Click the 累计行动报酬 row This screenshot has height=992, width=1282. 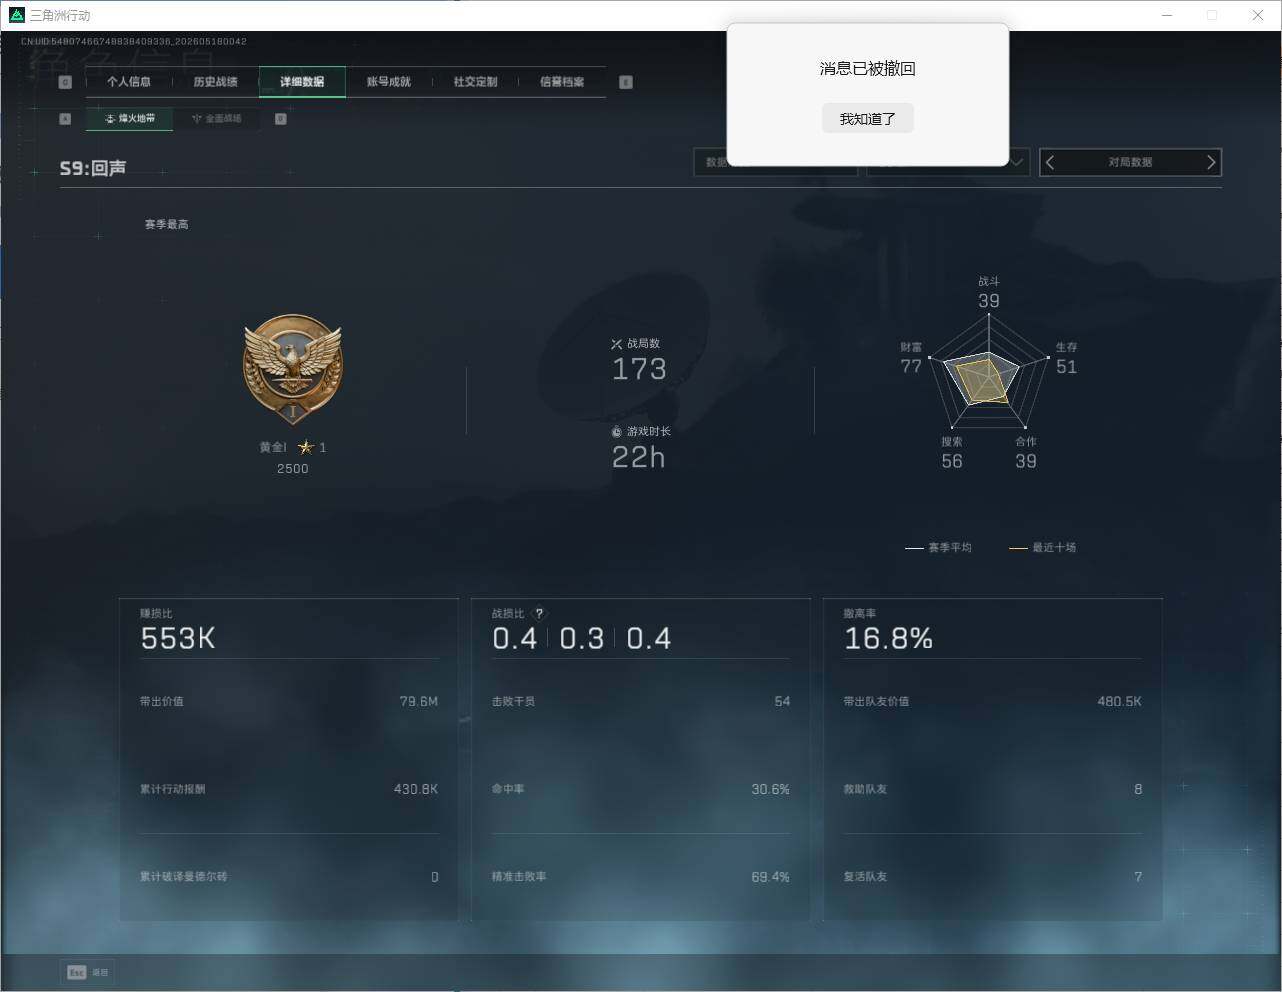[289, 789]
